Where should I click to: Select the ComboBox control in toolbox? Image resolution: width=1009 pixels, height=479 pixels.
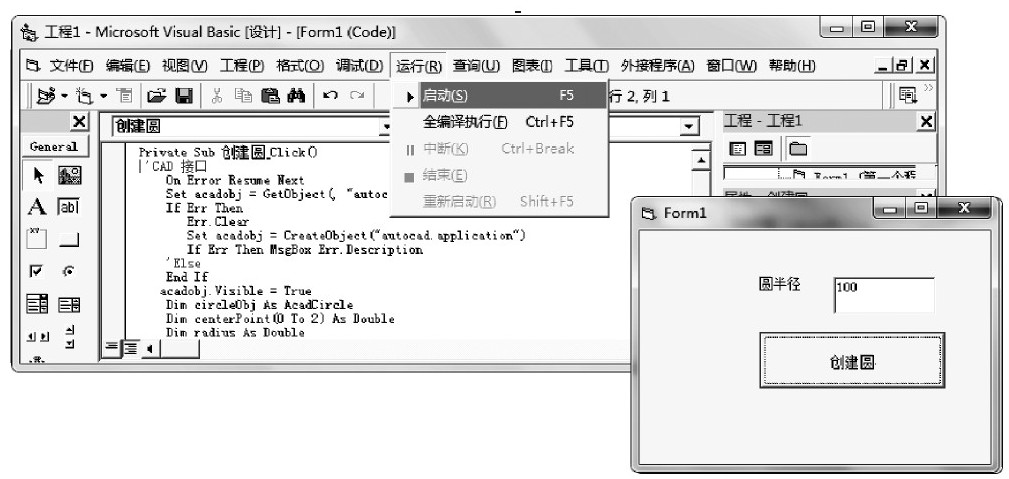(37, 304)
